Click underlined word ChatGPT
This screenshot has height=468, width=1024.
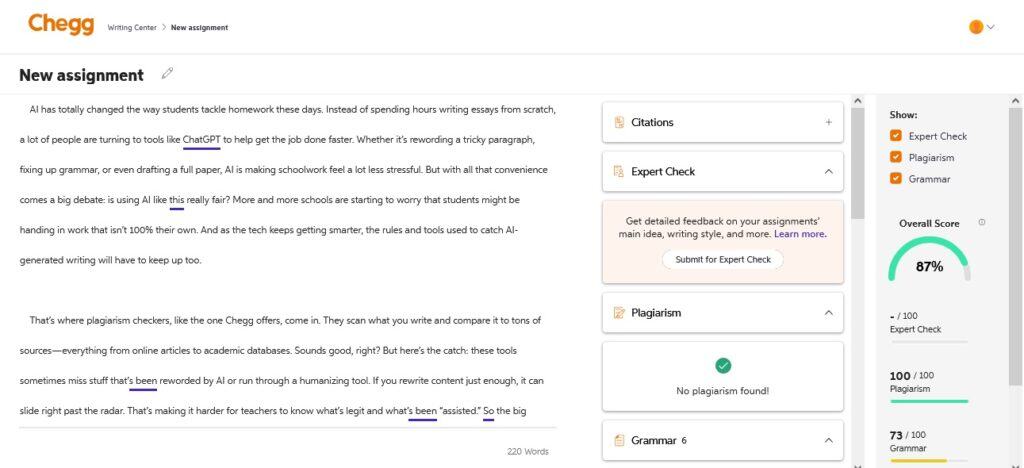pyautogui.click(x=202, y=140)
